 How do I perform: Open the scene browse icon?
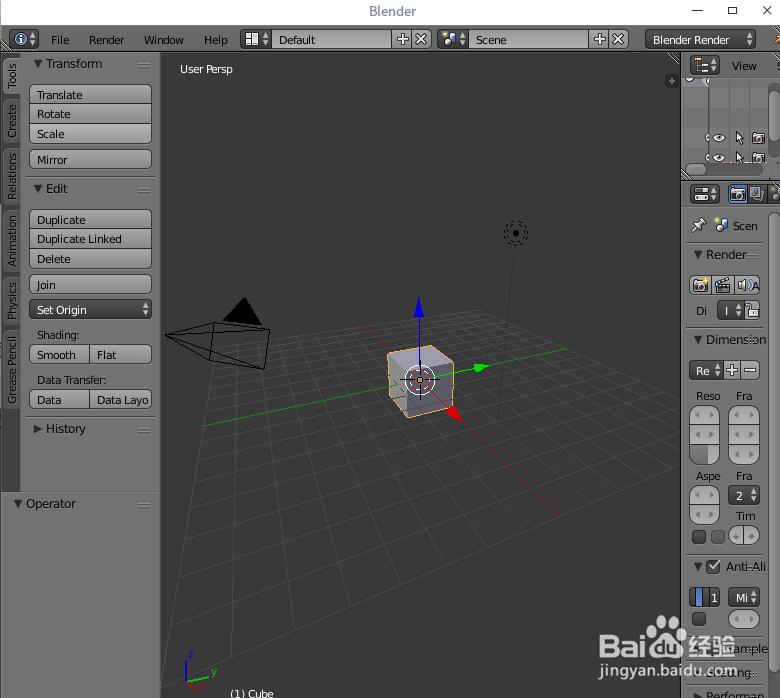(453, 39)
